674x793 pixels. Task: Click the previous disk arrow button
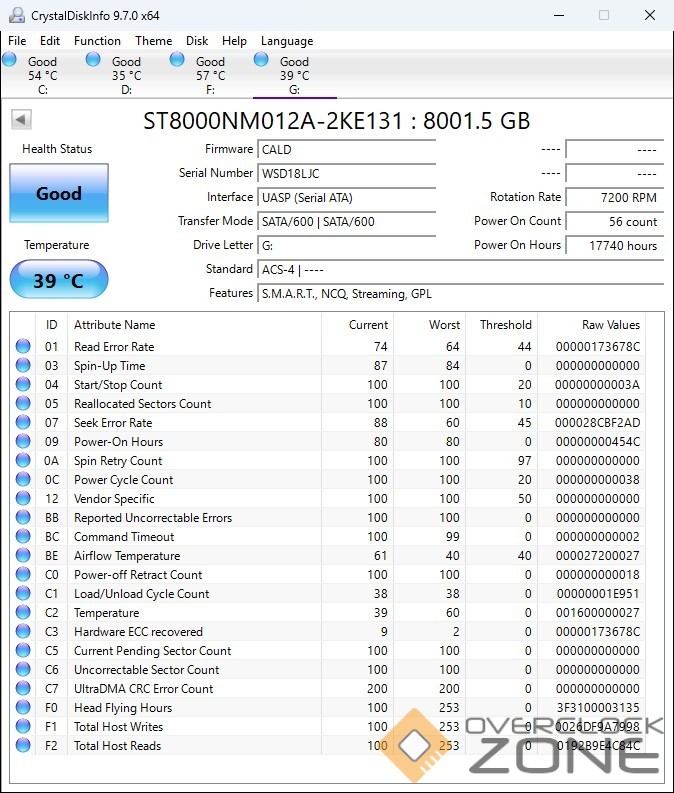point(21,120)
